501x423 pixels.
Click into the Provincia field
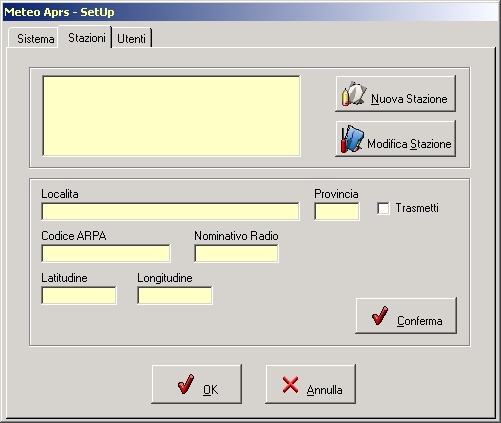pos(337,211)
